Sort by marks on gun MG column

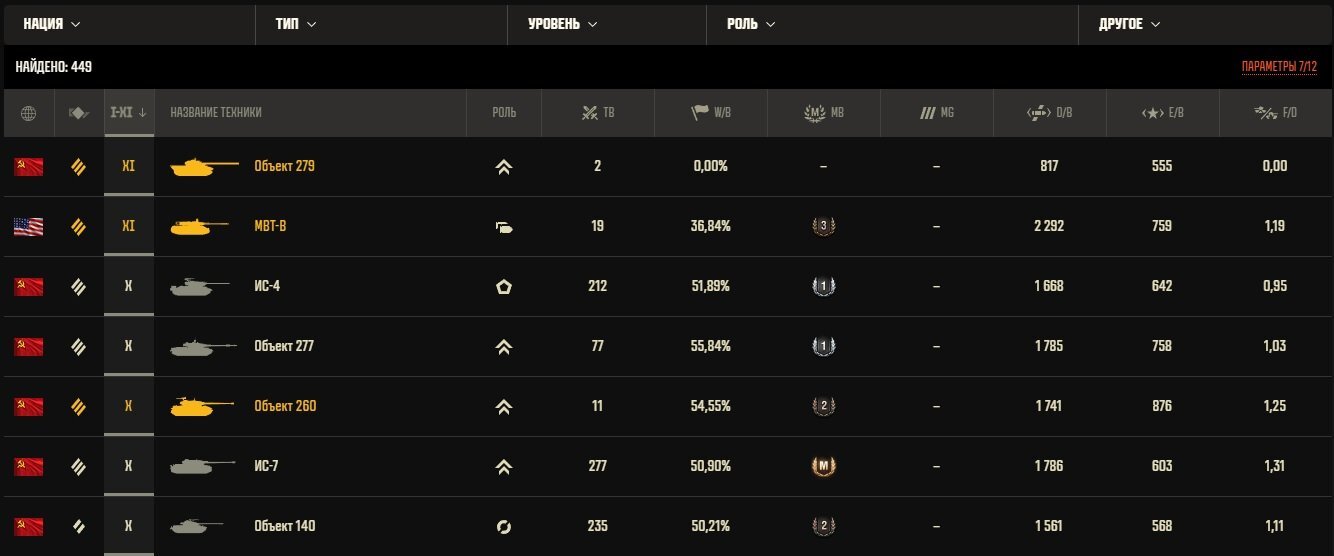click(x=937, y=113)
